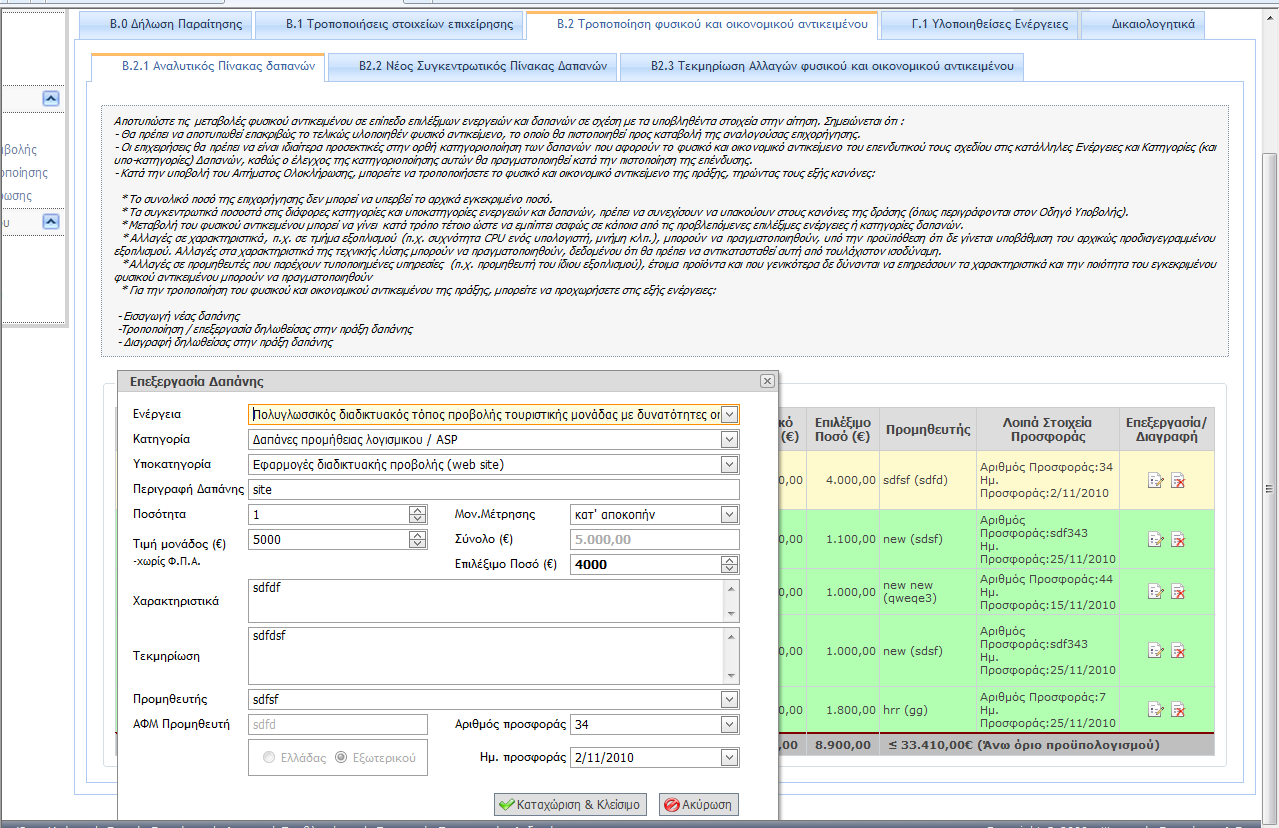1279x828 pixels.
Task: Delete the hrr (gg) expense row
Action: (x=1178, y=710)
